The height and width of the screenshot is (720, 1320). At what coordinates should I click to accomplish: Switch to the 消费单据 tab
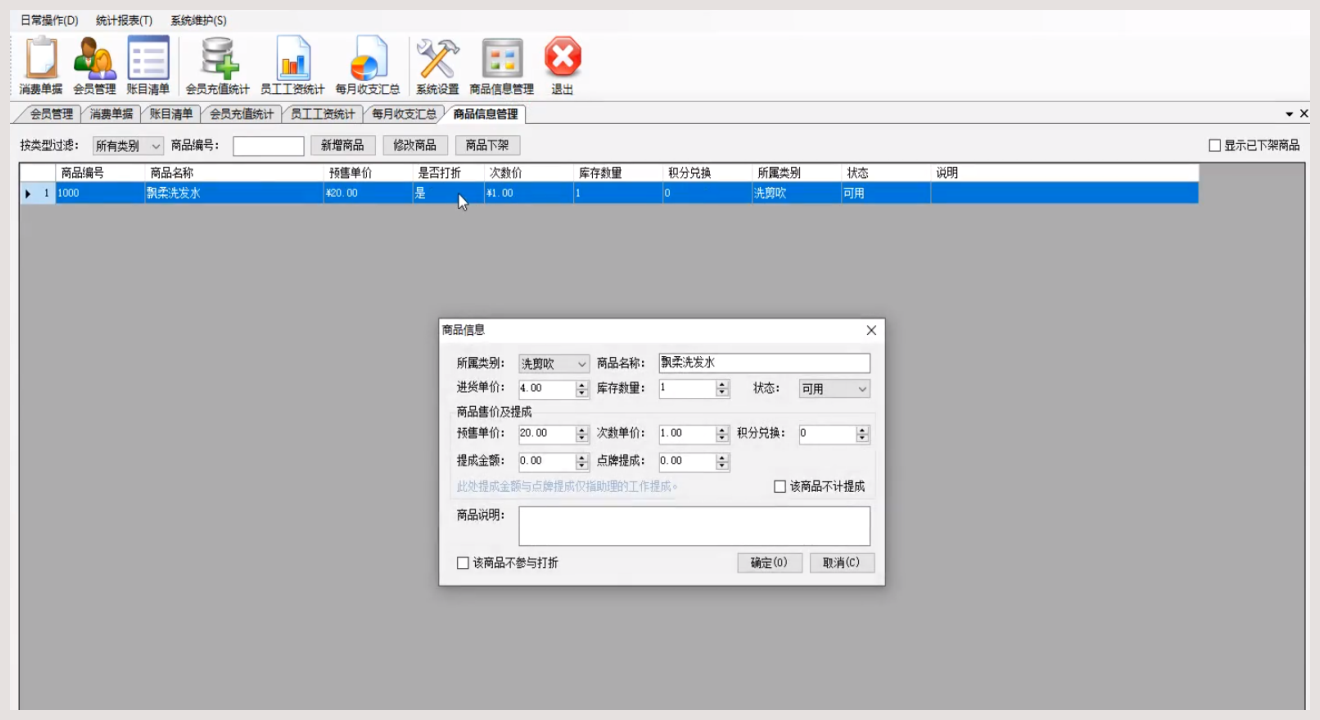[111, 114]
